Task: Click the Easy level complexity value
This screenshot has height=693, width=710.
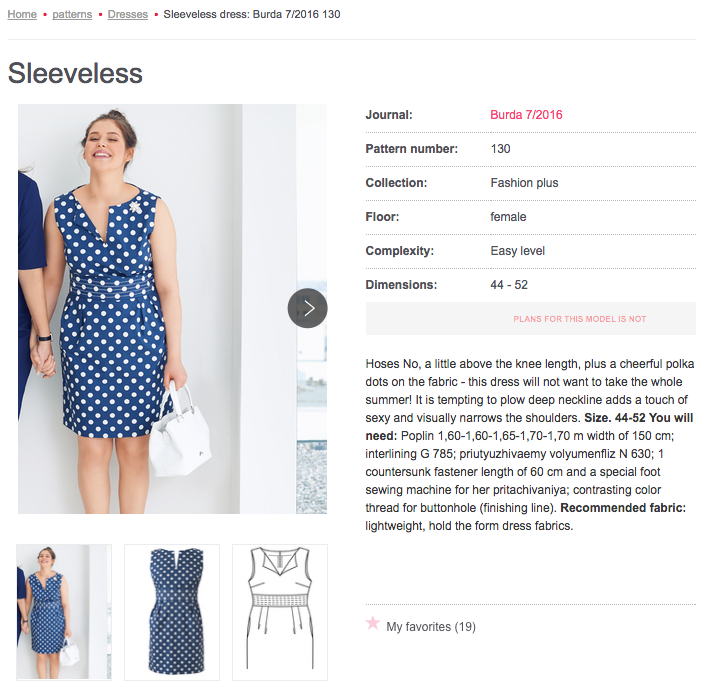Action: (x=517, y=251)
